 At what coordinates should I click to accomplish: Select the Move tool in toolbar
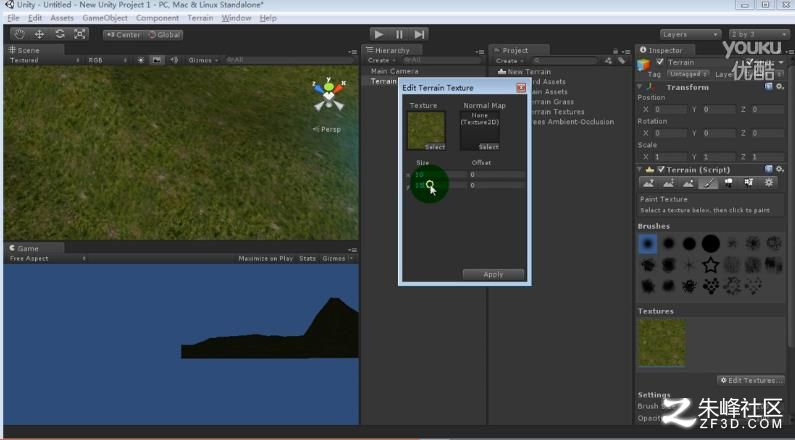[x=39, y=34]
